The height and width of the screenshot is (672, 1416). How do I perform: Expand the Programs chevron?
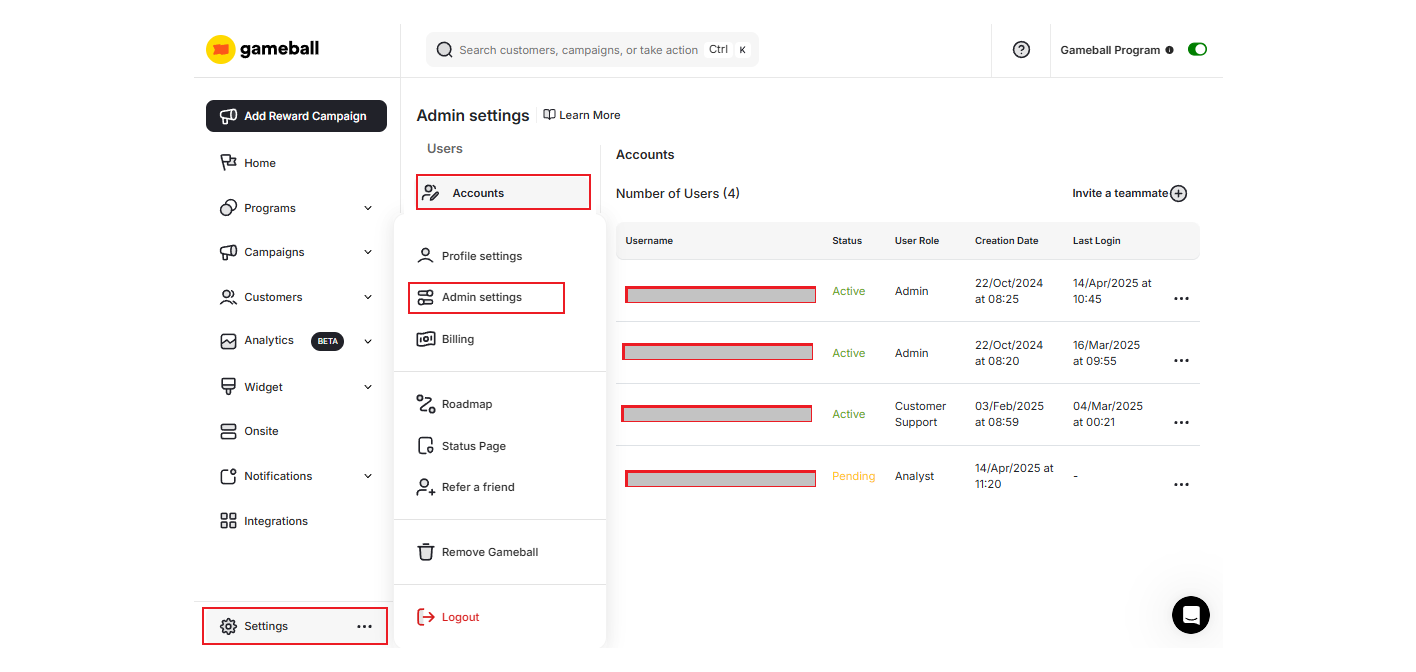tap(368, 208)
